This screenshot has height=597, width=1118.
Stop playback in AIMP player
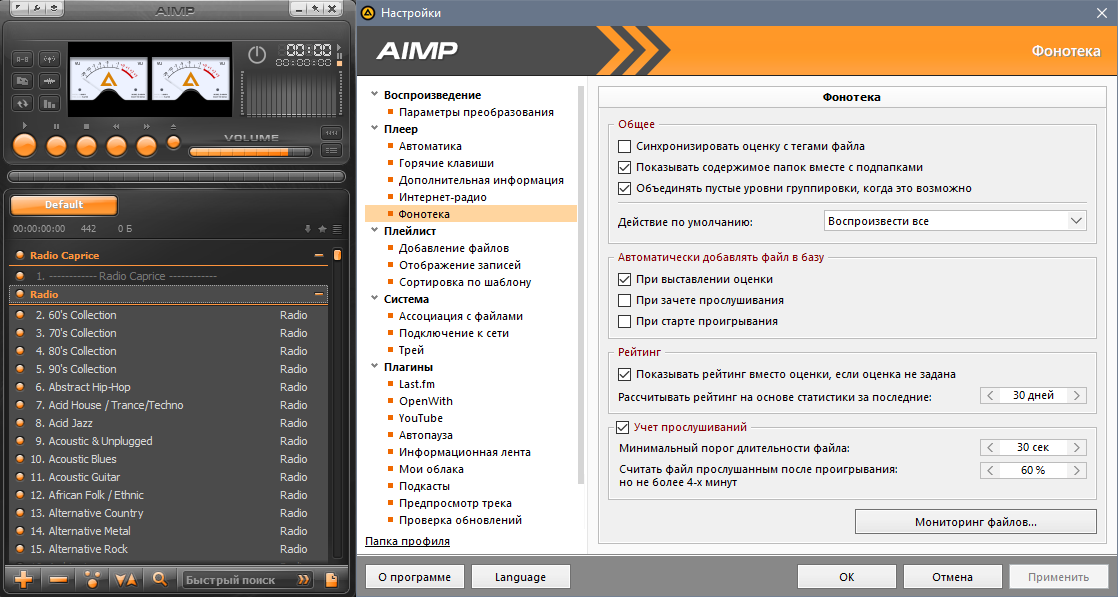(86, 146)
